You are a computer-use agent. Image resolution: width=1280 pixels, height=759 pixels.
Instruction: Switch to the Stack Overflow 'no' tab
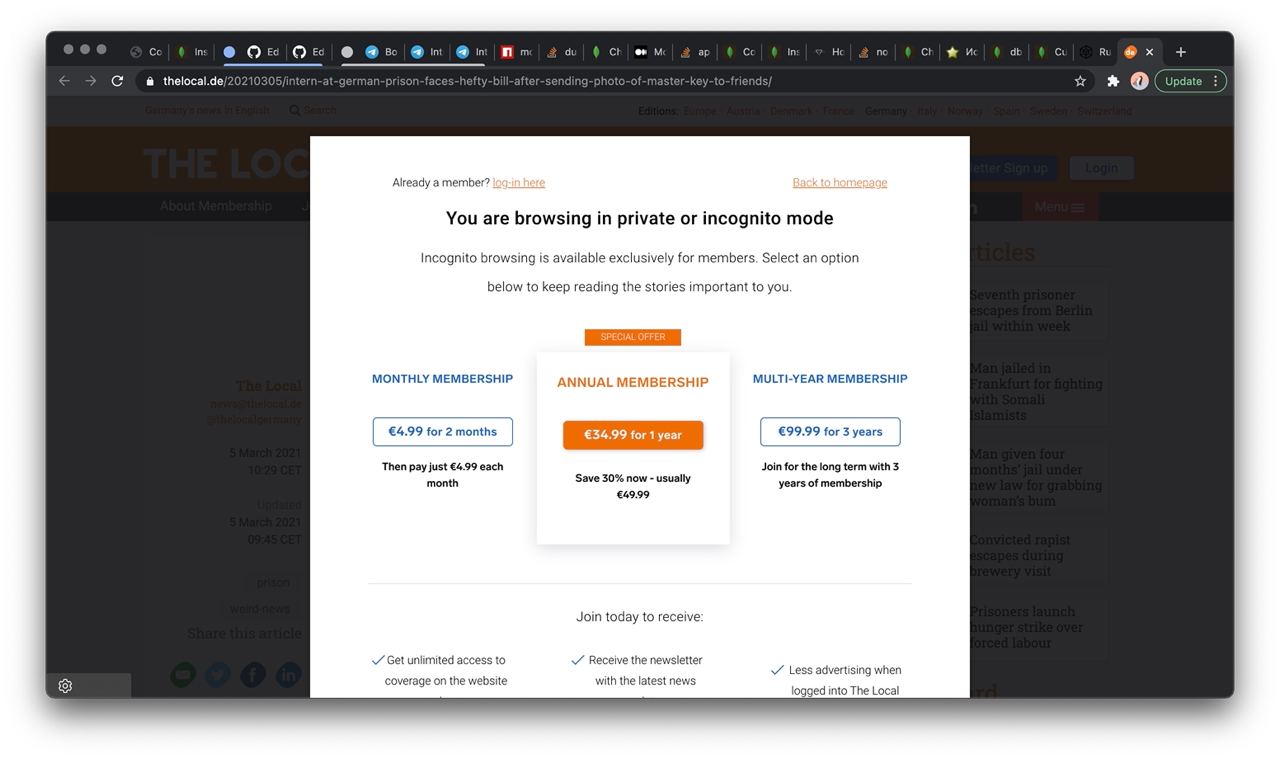(x=873, y=52)
